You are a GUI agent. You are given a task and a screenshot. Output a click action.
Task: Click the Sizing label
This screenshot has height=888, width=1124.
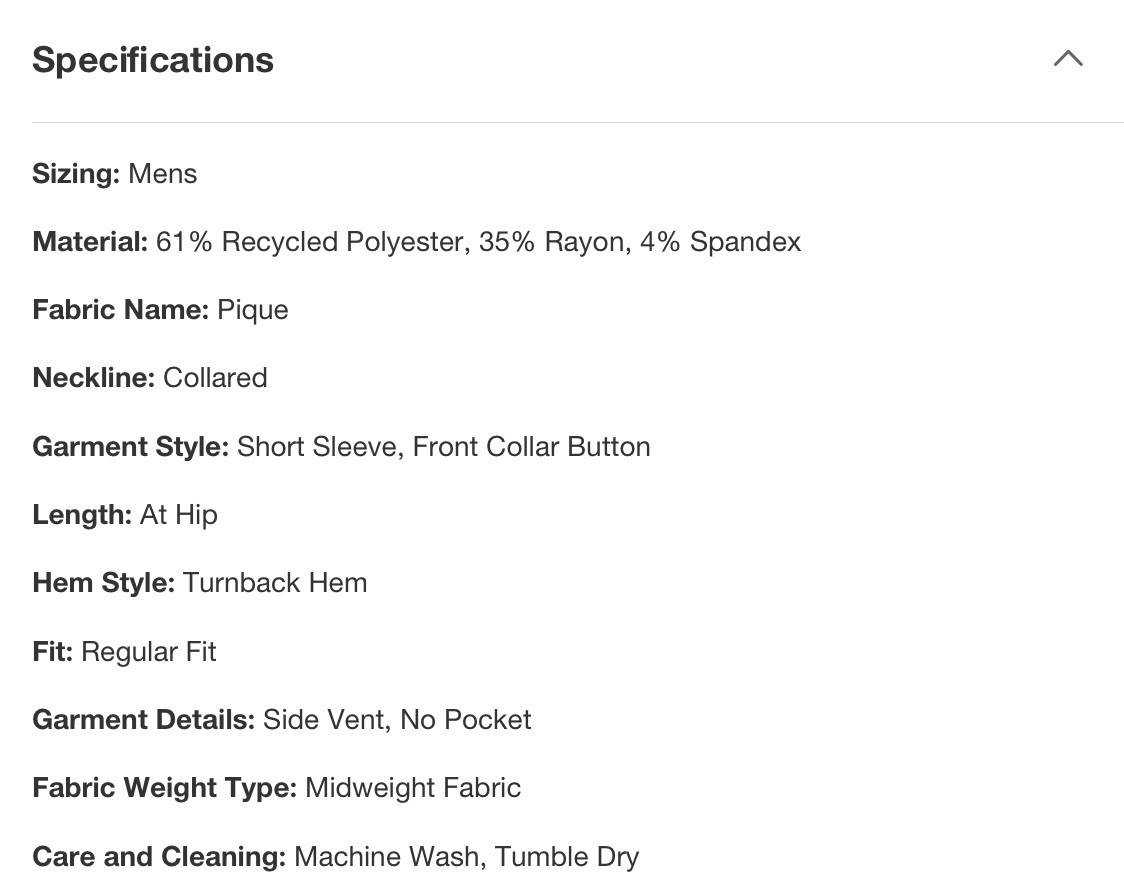click(76, 174)
